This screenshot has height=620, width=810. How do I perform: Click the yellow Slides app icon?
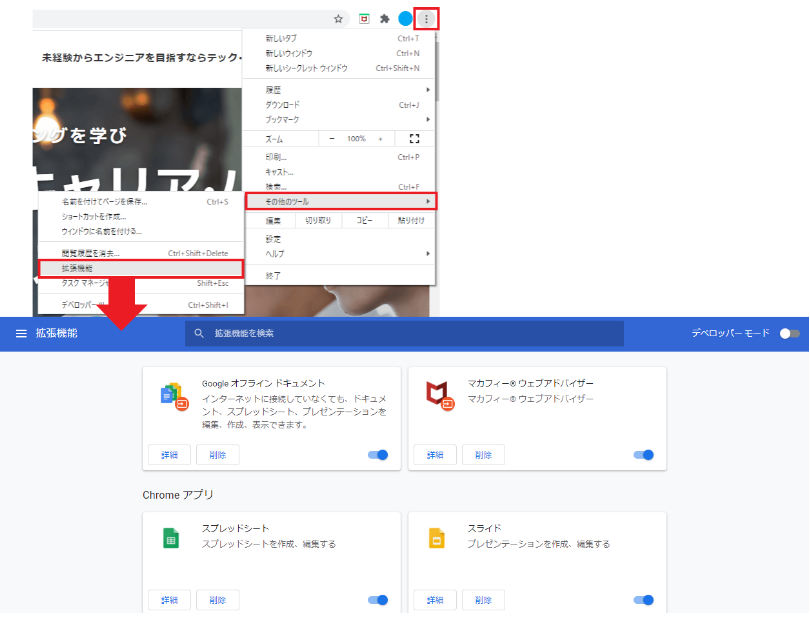(437, 538)
